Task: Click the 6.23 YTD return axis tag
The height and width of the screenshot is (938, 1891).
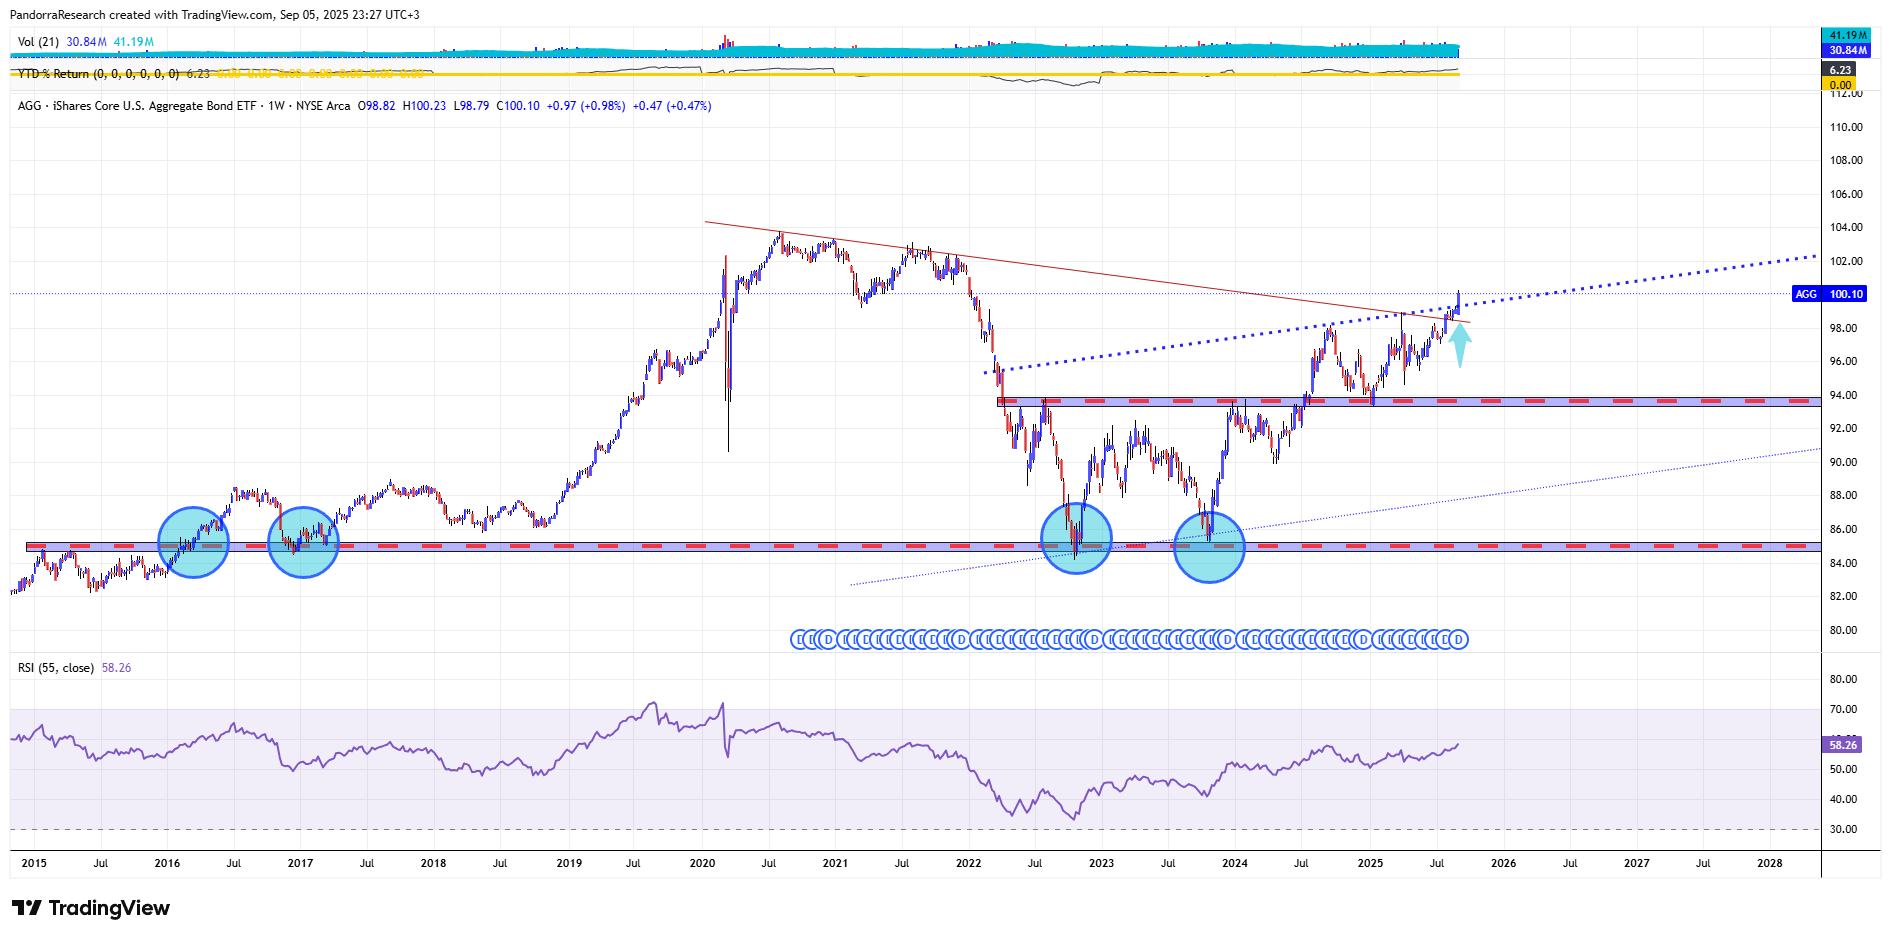Action: tap(1840, 70)
